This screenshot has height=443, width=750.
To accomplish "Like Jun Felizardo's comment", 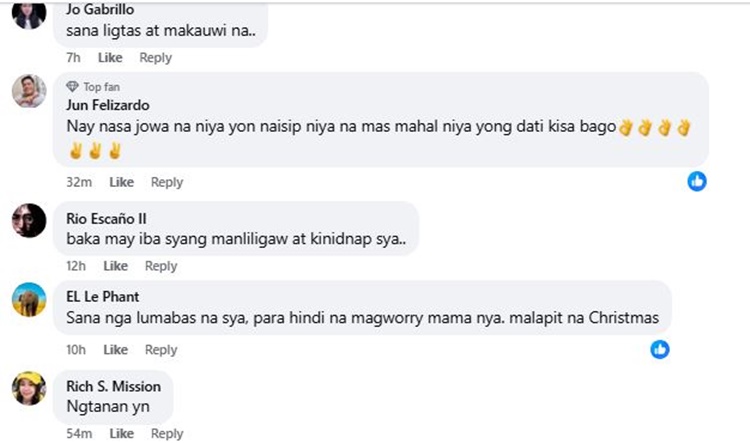I will tap(121, 182).
